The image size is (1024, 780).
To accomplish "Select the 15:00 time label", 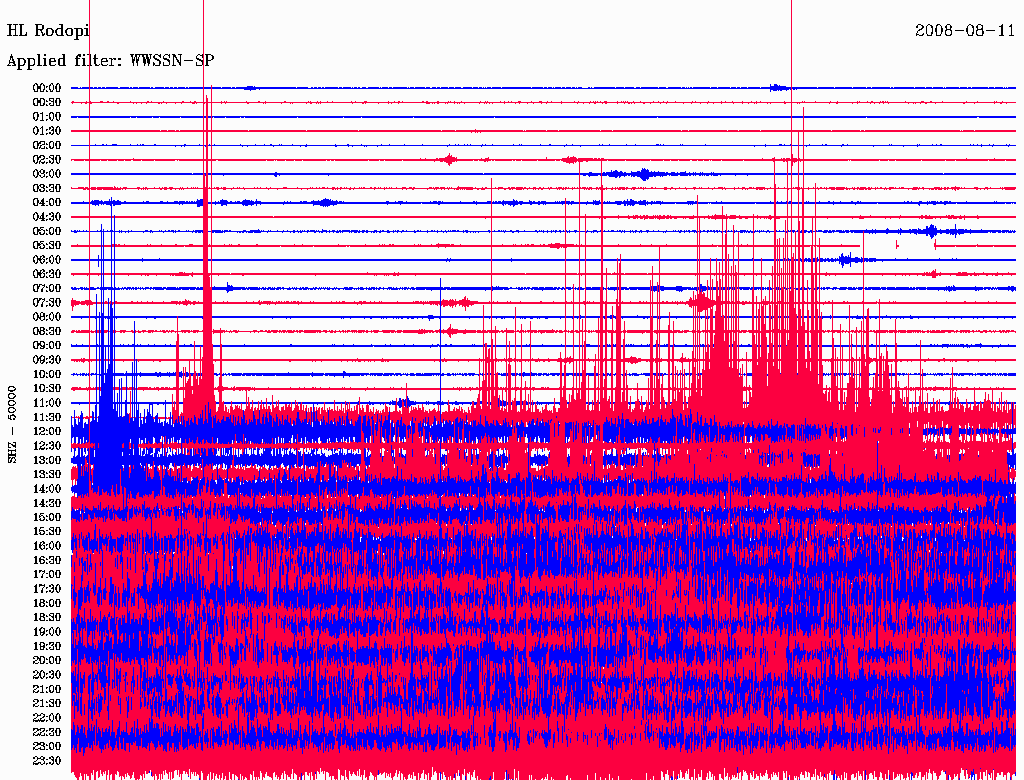I will (47, 517).
